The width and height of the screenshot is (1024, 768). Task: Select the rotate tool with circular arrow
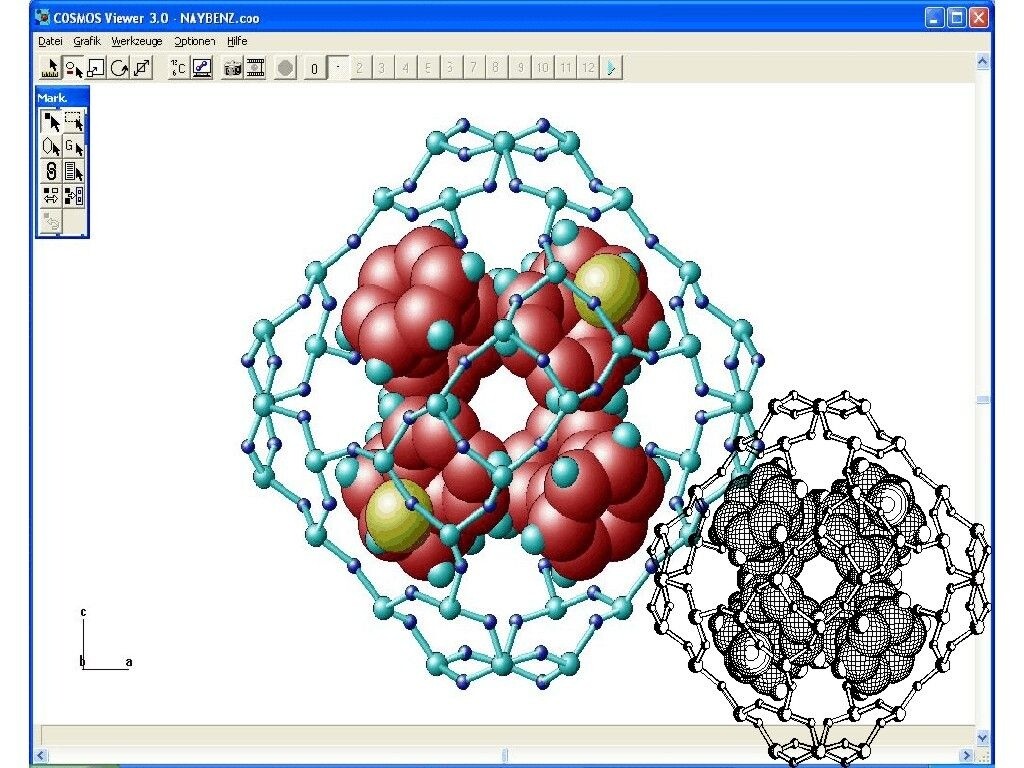coord(119,68)
